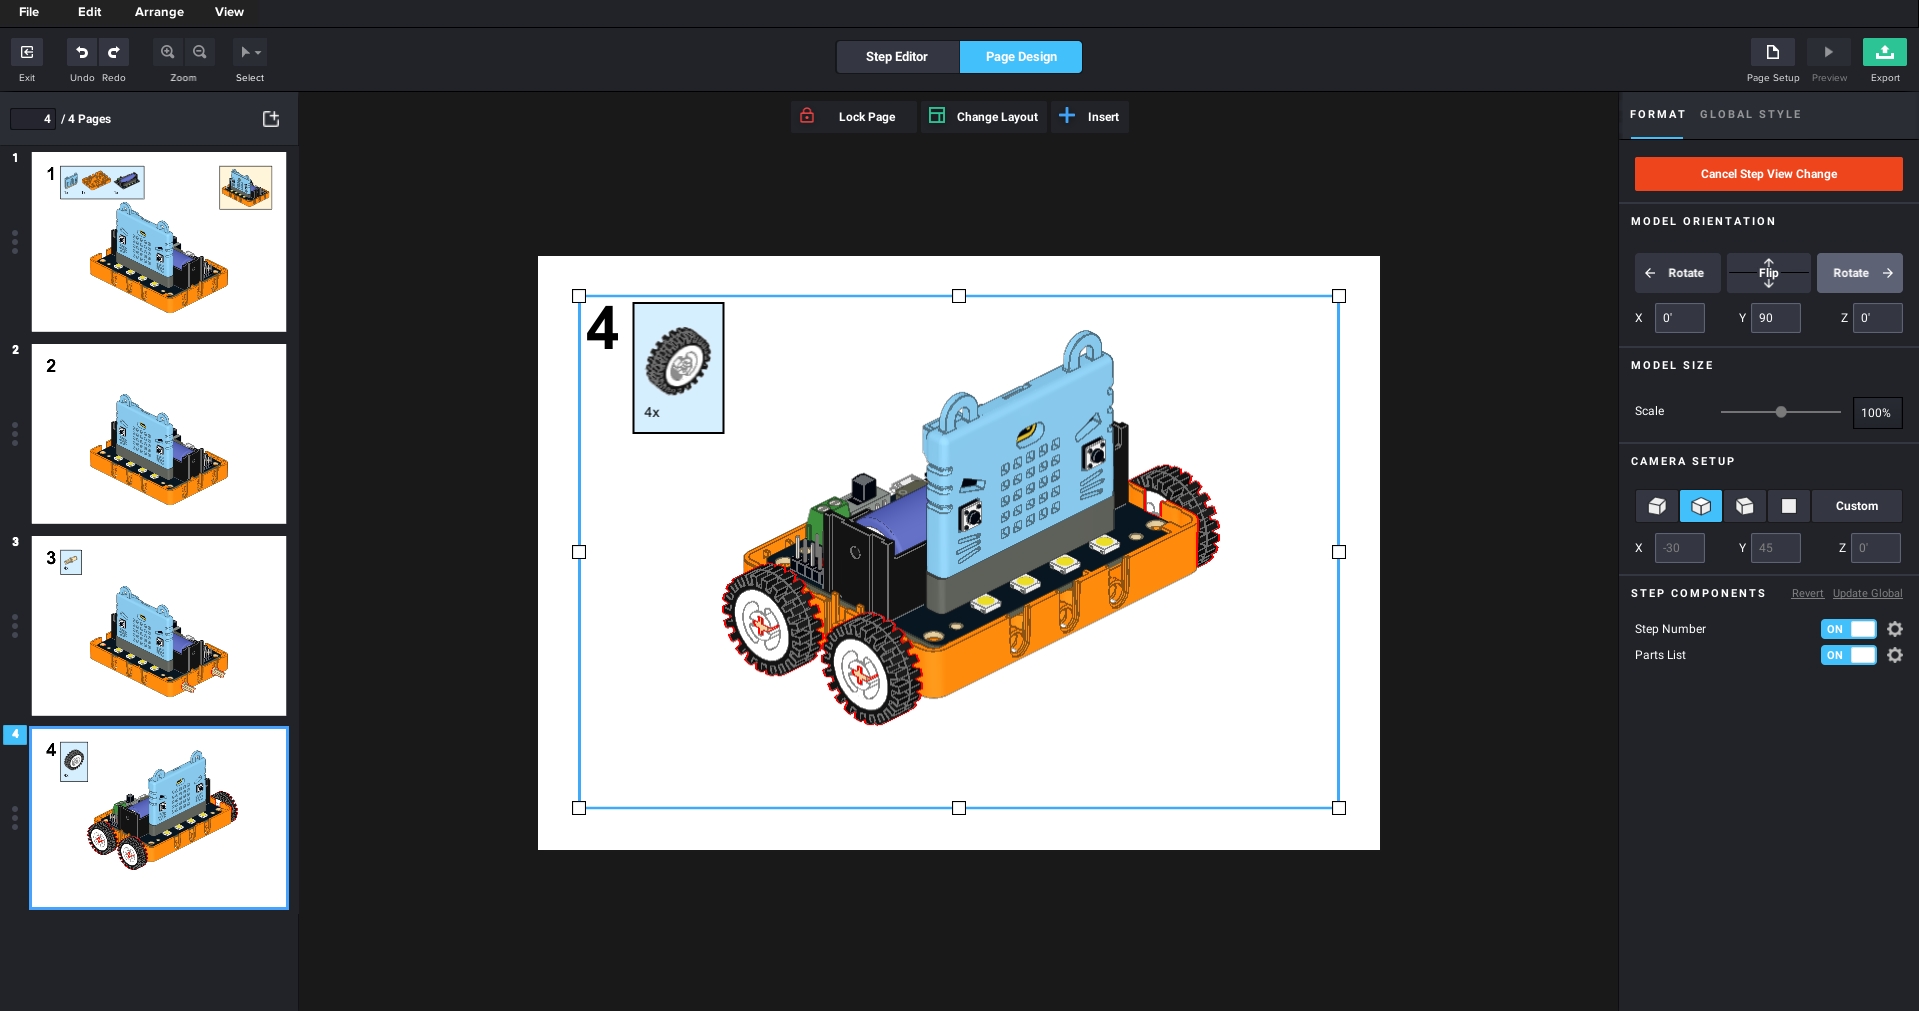This screenshot has height=1011, width=1919.
Task: Switch to the Global Style tab
Action: (x=1750, y=115)
